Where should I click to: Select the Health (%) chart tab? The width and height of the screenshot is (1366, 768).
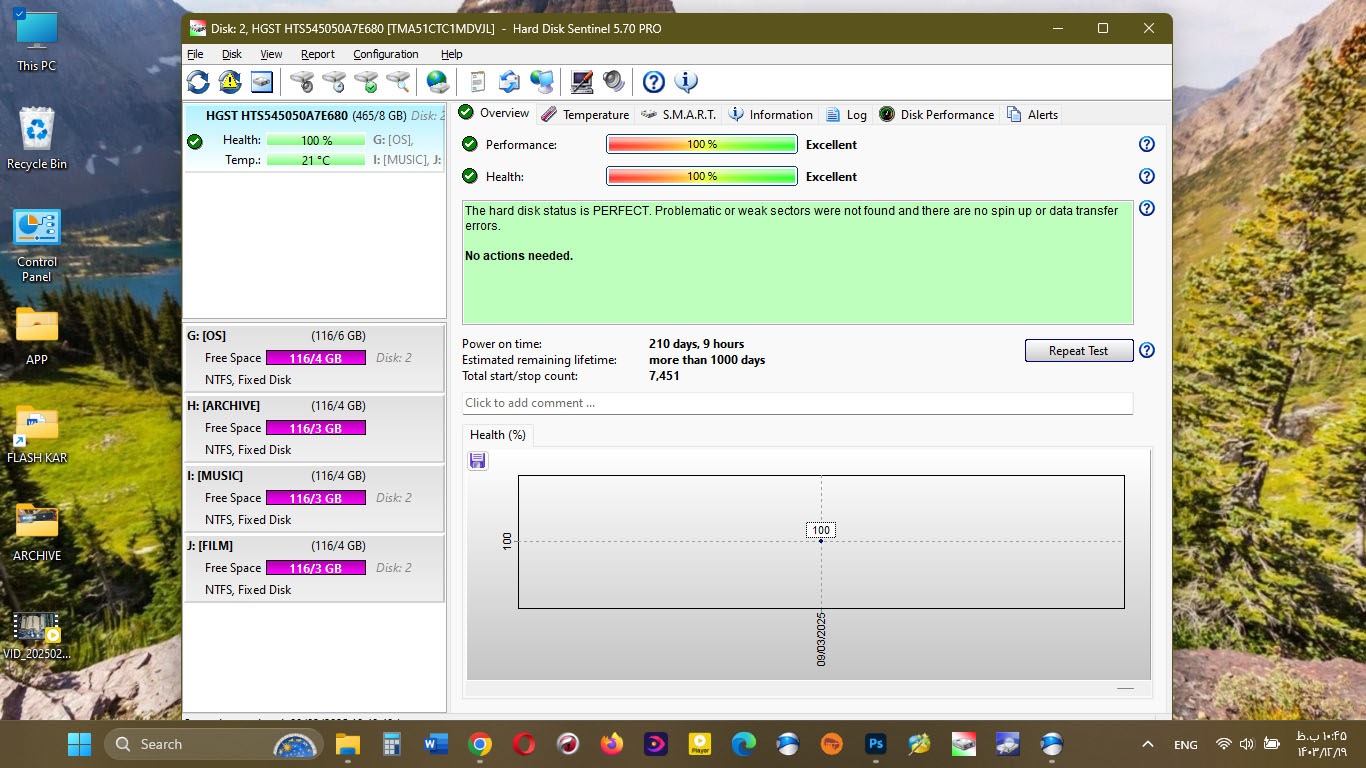(498, 435)
